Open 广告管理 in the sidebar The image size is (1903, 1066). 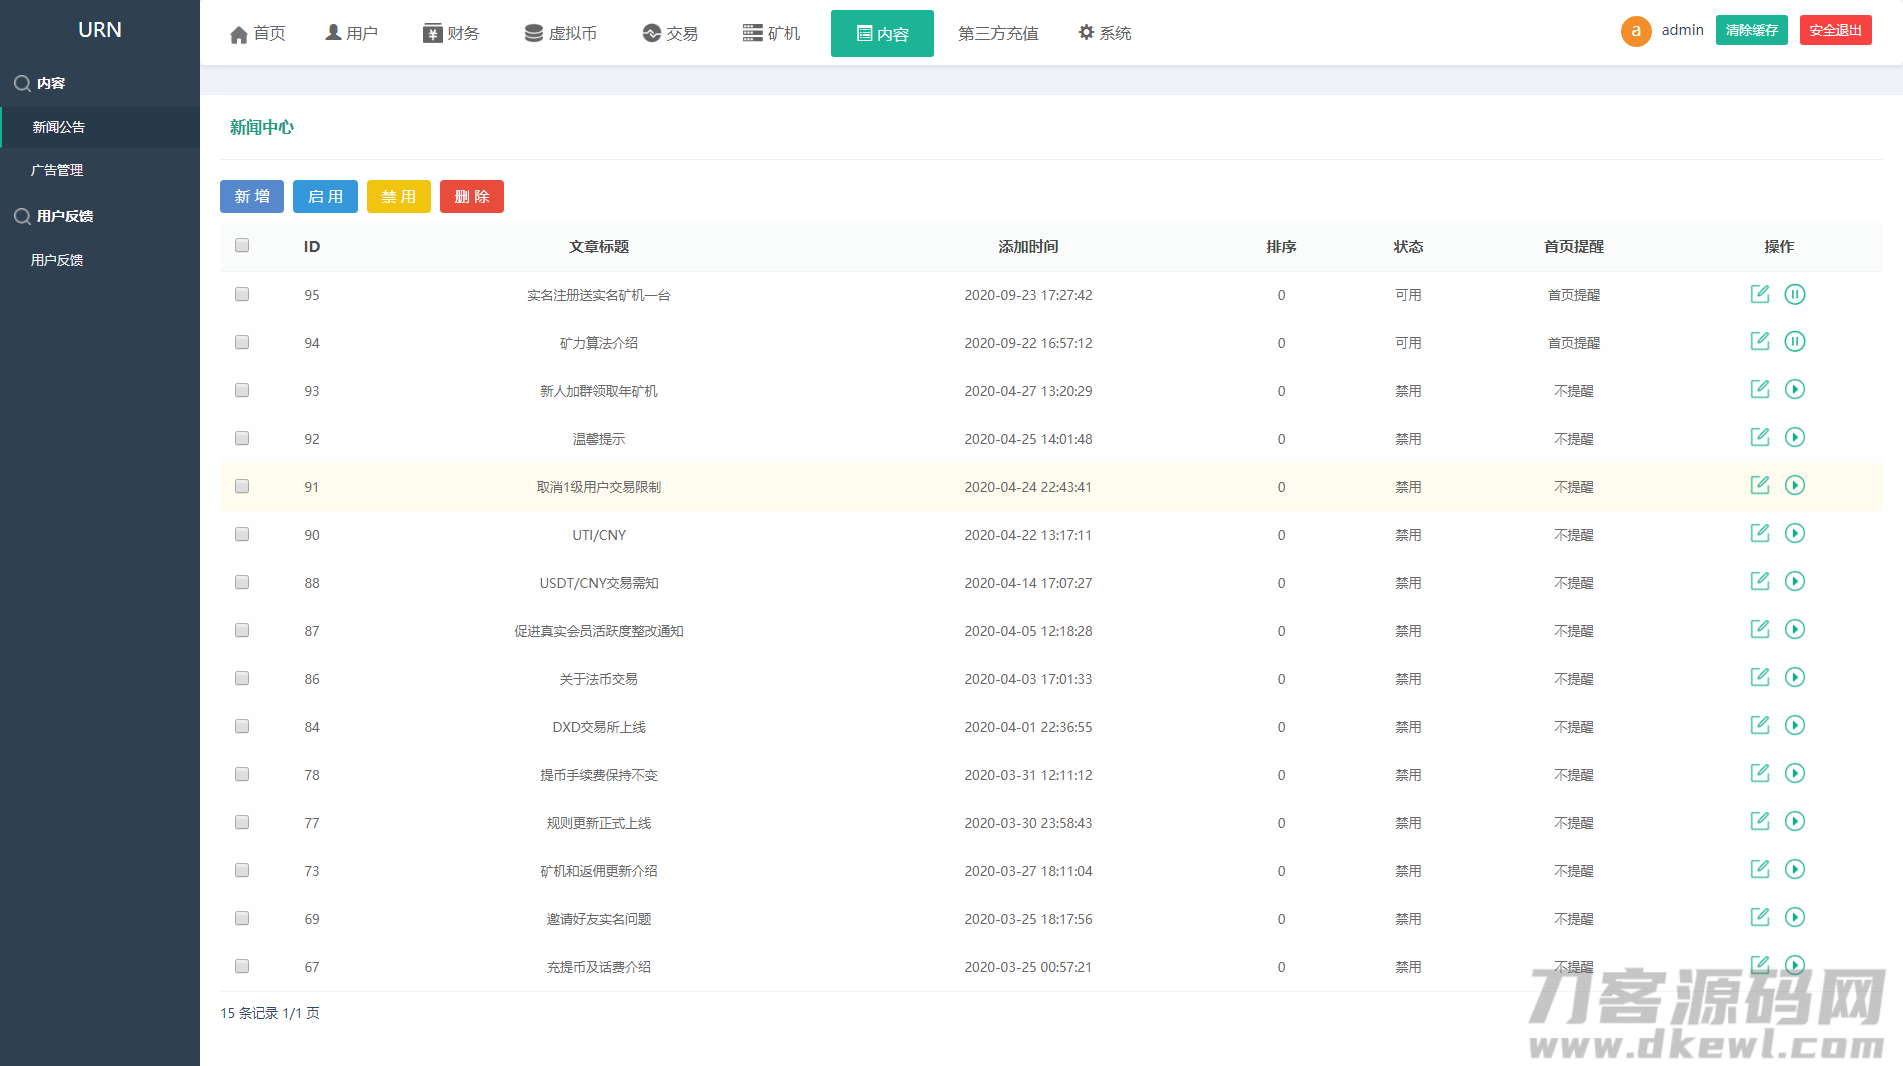[57, 170]
